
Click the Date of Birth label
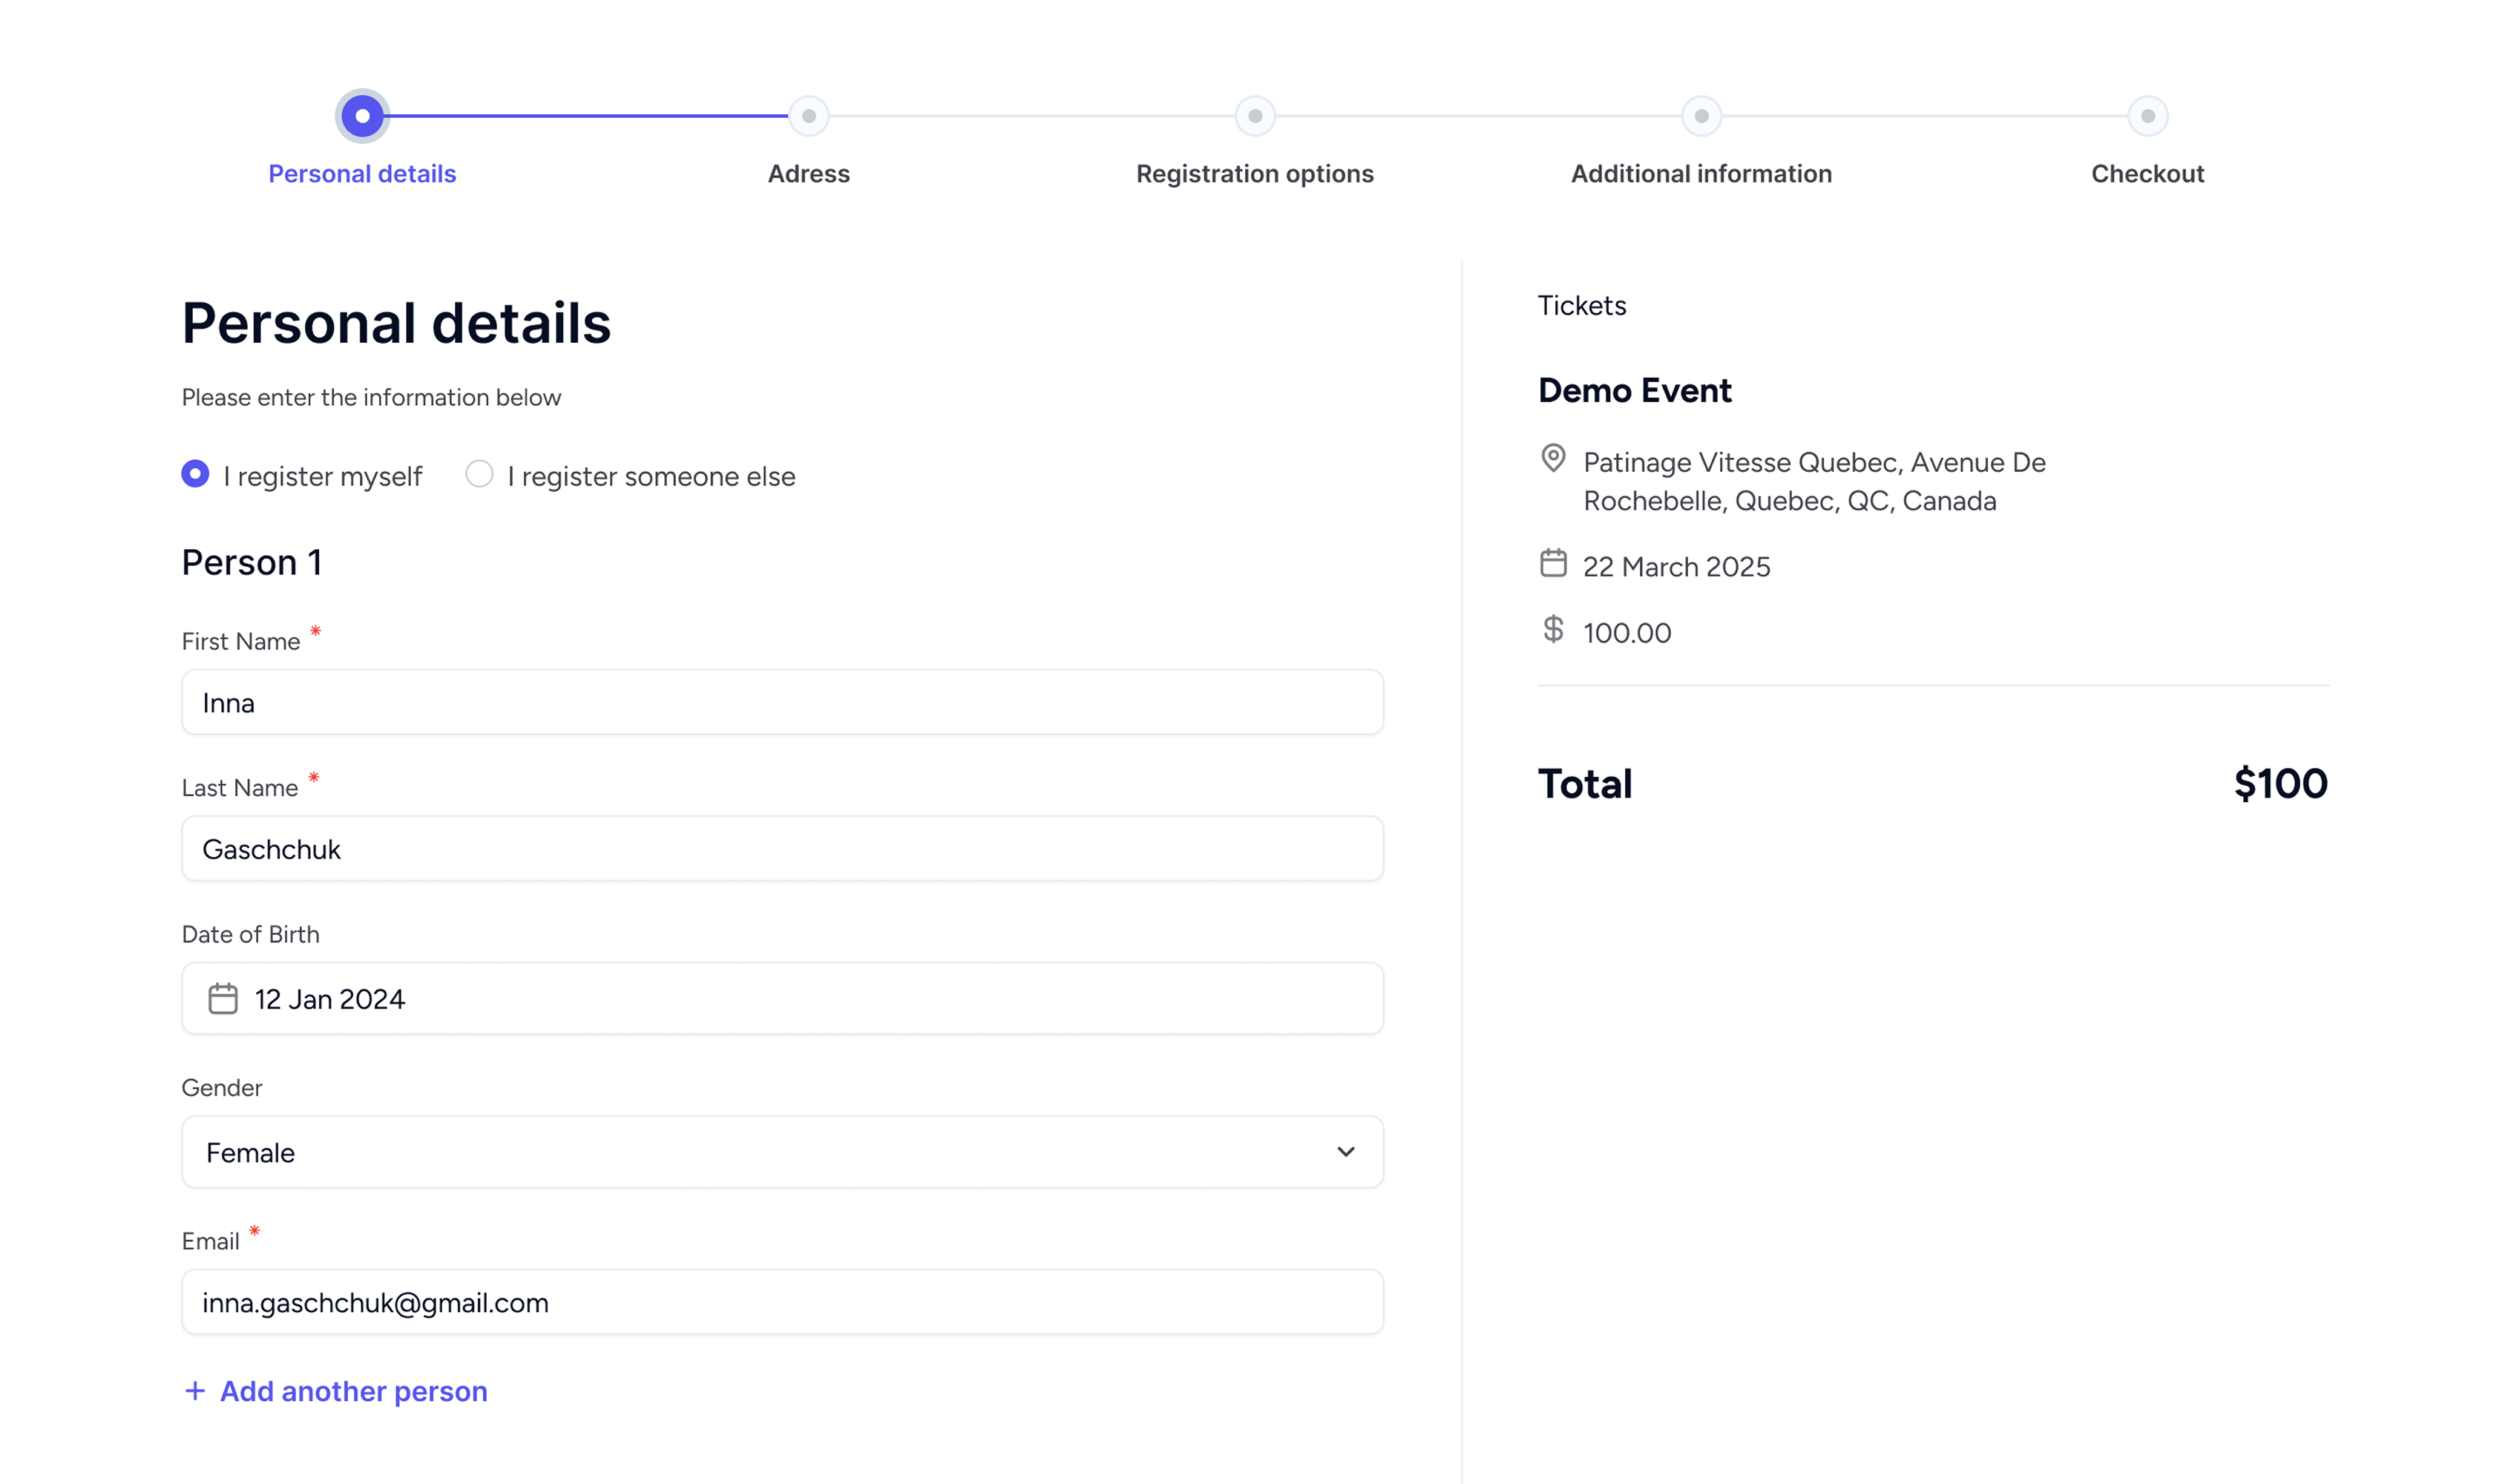coord(250,934)
